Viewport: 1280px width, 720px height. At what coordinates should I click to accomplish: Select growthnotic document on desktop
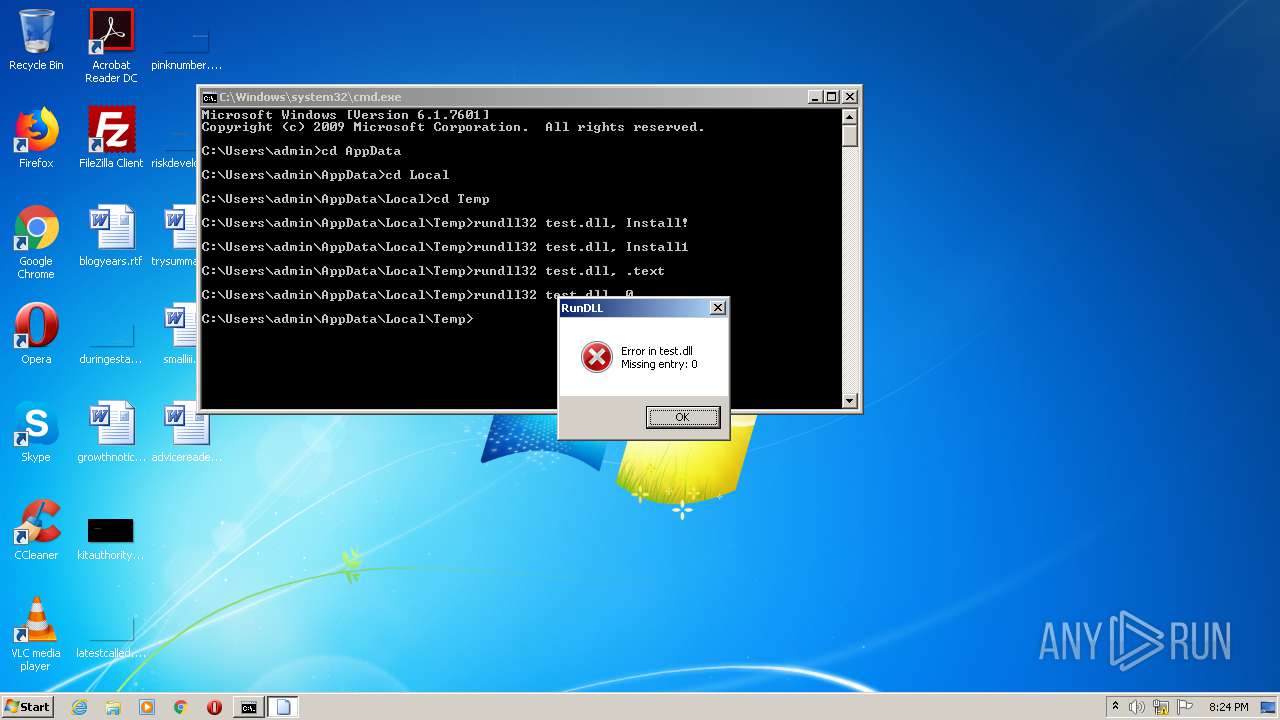(111, 432)
